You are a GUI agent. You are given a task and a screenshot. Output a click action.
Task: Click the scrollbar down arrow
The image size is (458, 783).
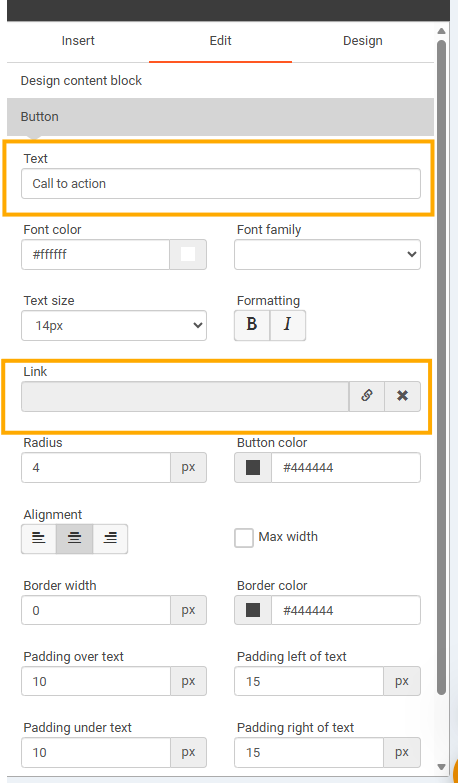(441, 767)
